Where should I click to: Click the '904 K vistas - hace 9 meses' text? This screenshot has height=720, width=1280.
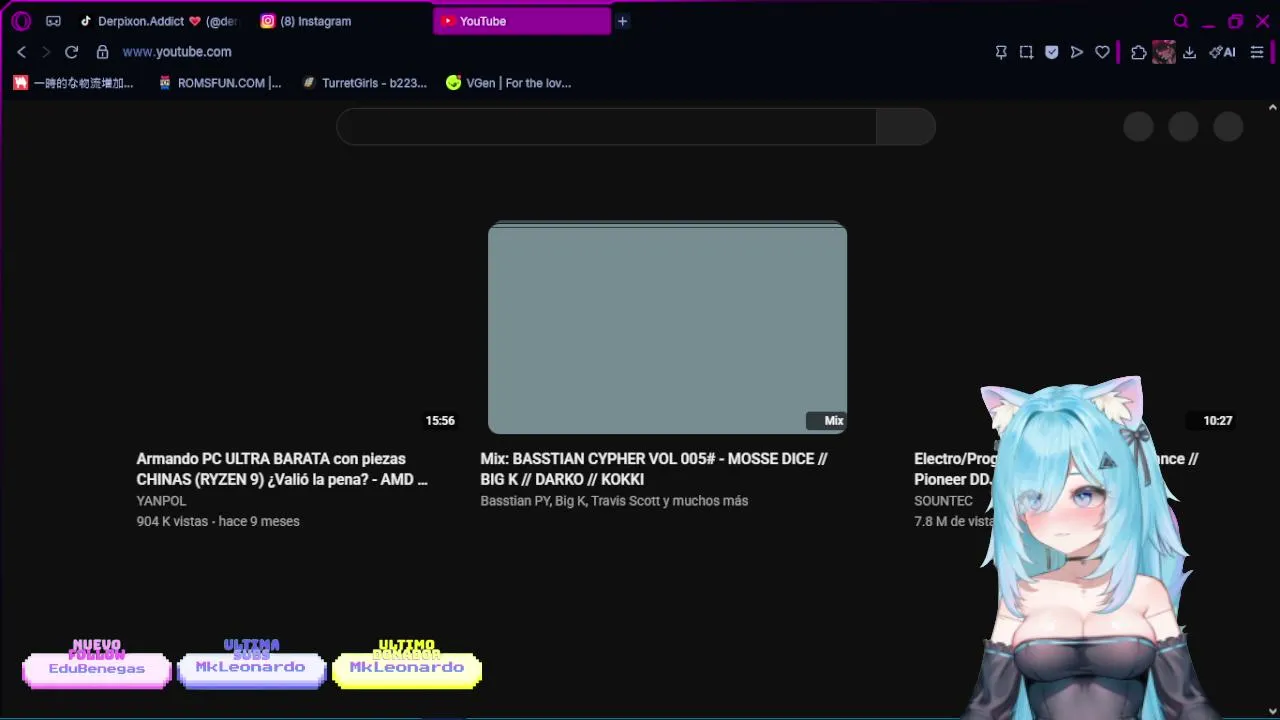[218, 522]
